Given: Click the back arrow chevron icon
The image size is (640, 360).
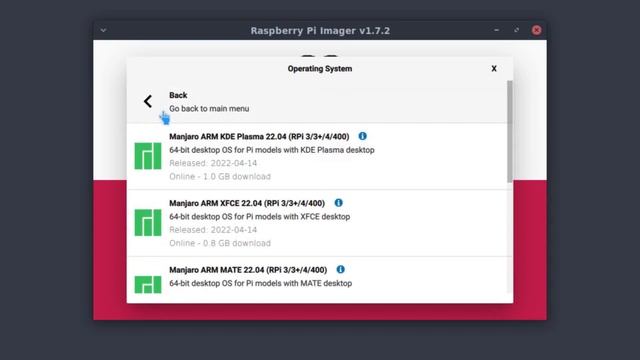Looking at the screenshot, I should click(148, 101).
